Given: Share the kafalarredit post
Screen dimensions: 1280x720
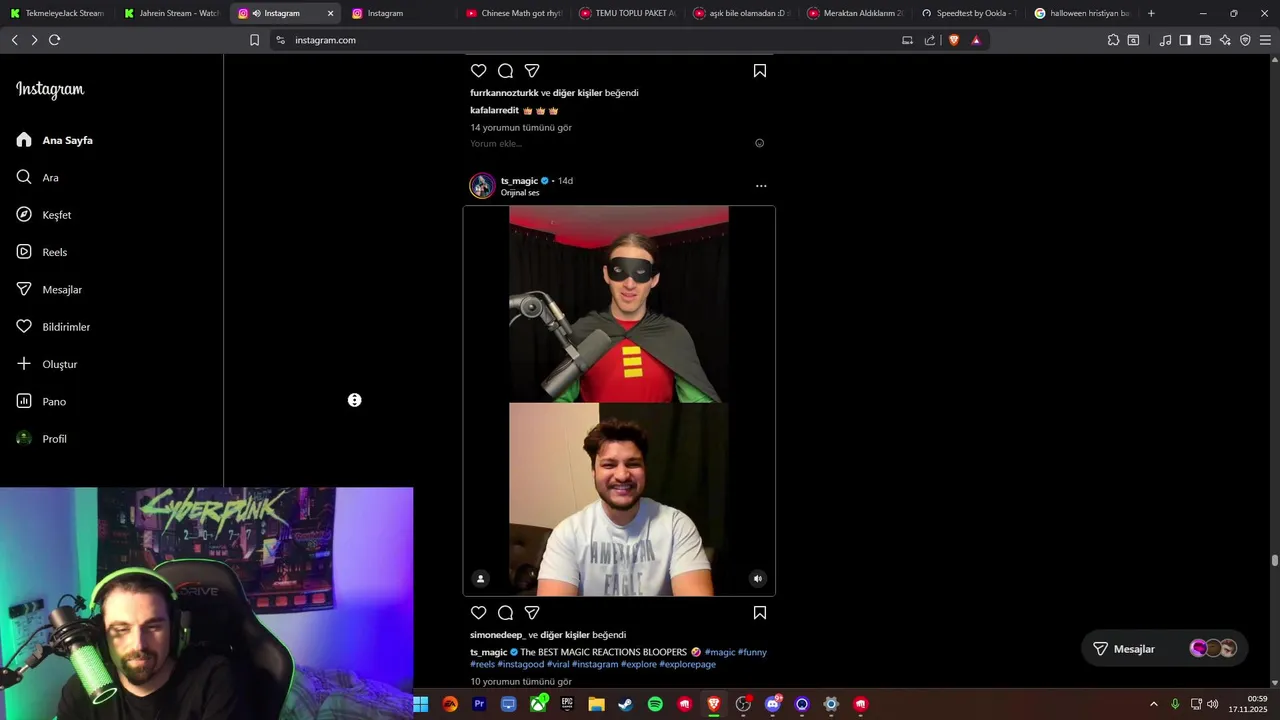Looking at the screenshot, I should 532,71.
